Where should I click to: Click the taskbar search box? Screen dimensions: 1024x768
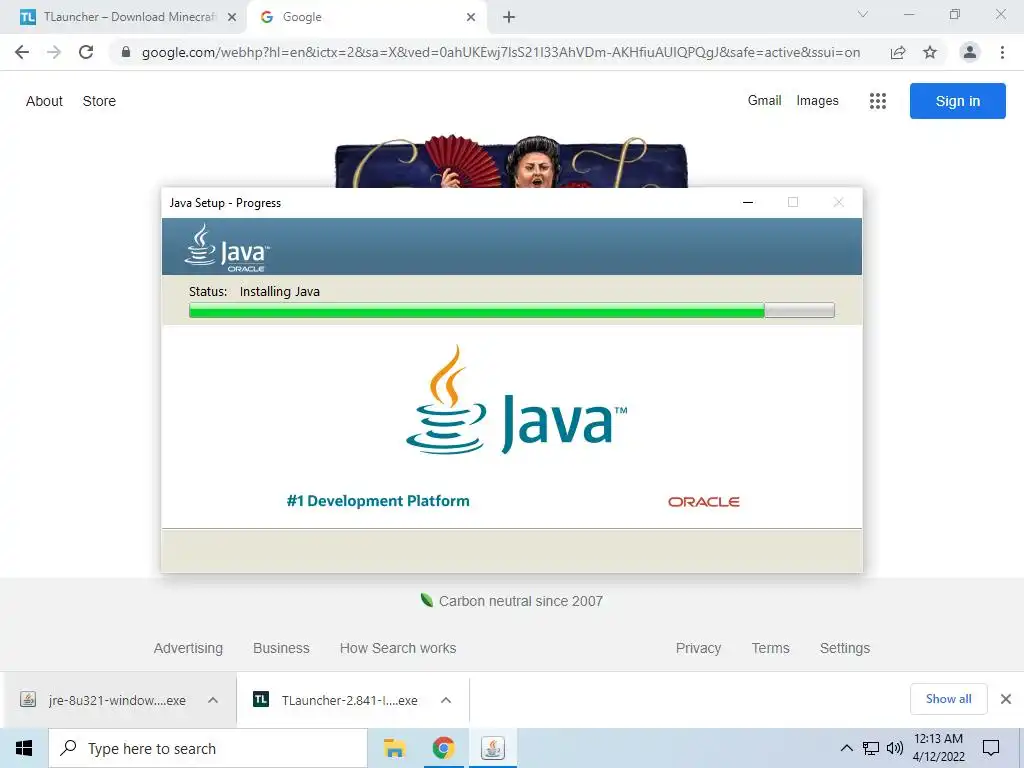coord(208,748)
